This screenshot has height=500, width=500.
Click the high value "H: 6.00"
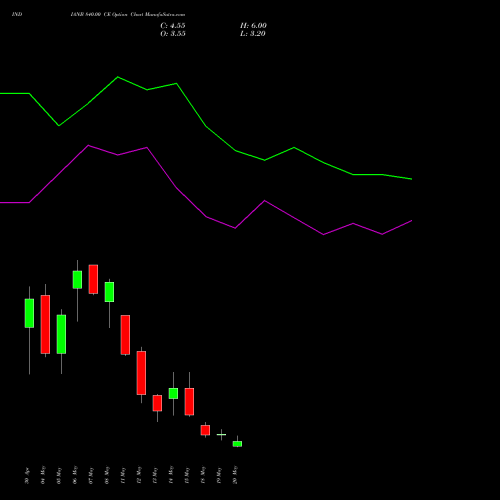pyautogui.click(x=253, y=26)
